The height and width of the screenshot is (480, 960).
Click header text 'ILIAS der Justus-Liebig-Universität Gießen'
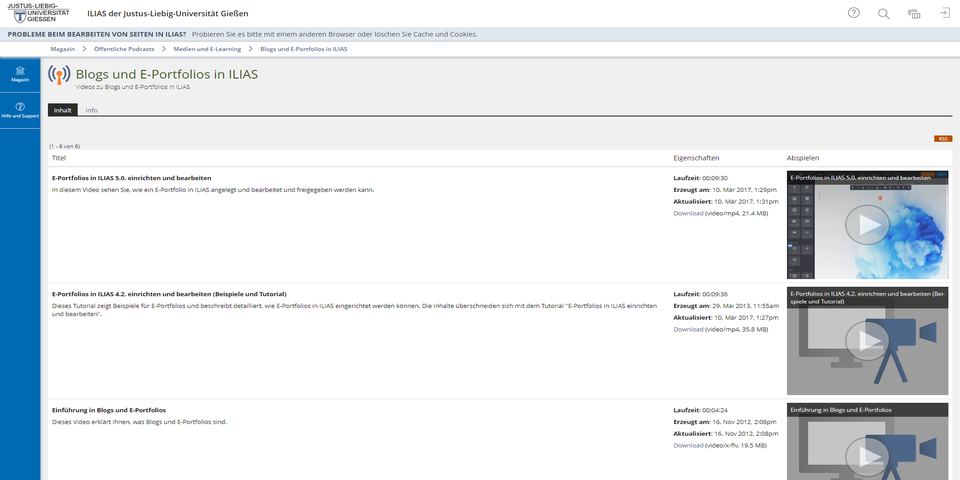[168, 13]
